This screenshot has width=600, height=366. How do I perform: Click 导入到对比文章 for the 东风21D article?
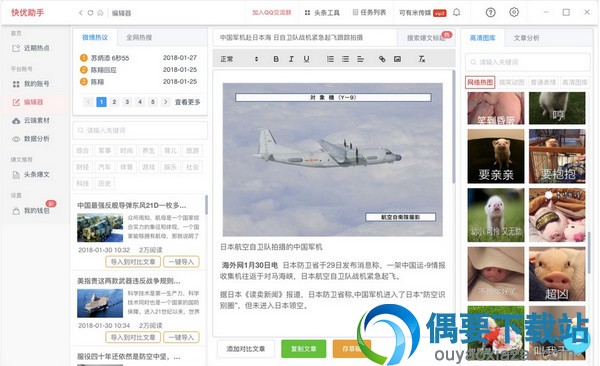pyautogui.click(x=133, y=262)
